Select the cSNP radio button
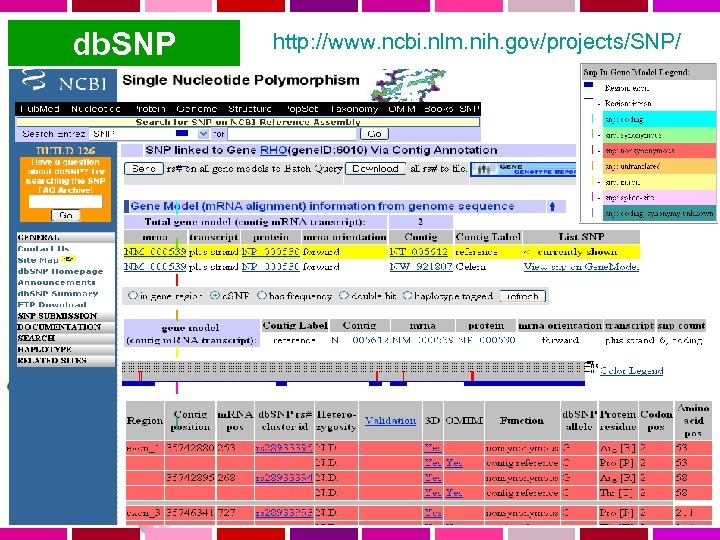 (x=214, y=295)
